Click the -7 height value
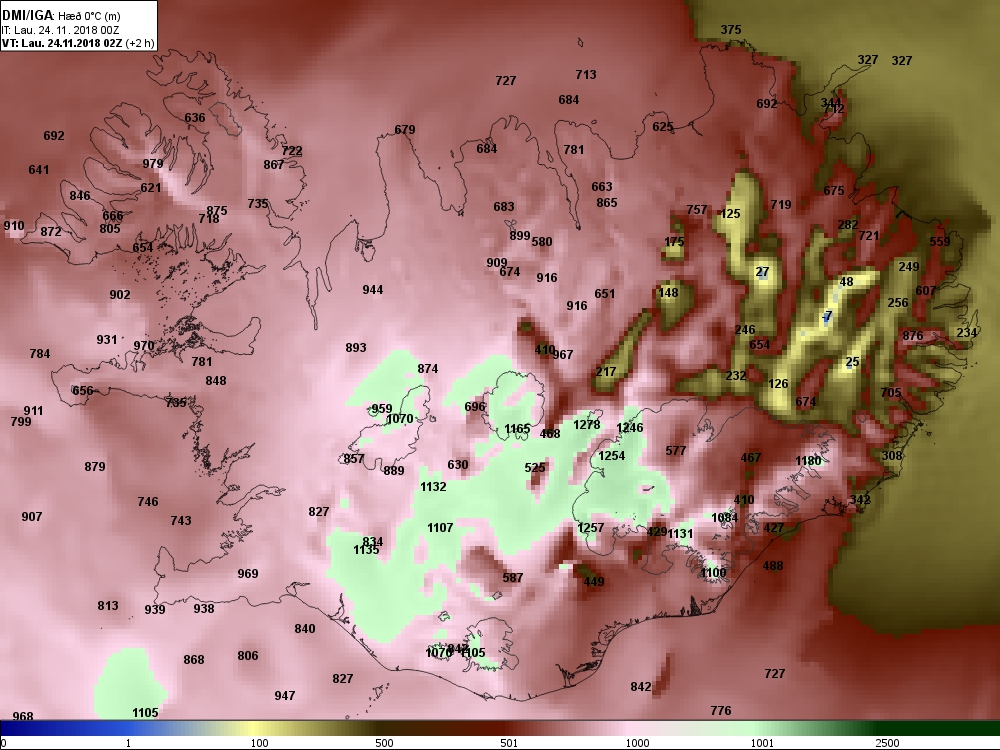Viewport: 1000px width, 750px height. 827,317
